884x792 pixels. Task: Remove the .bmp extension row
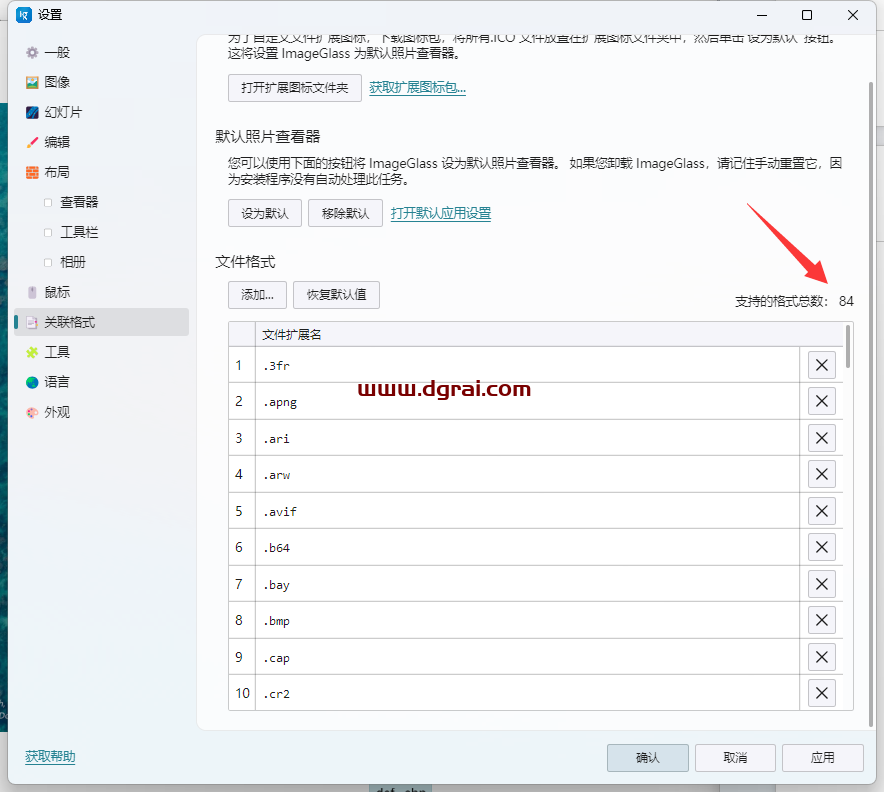coord(821,620)
